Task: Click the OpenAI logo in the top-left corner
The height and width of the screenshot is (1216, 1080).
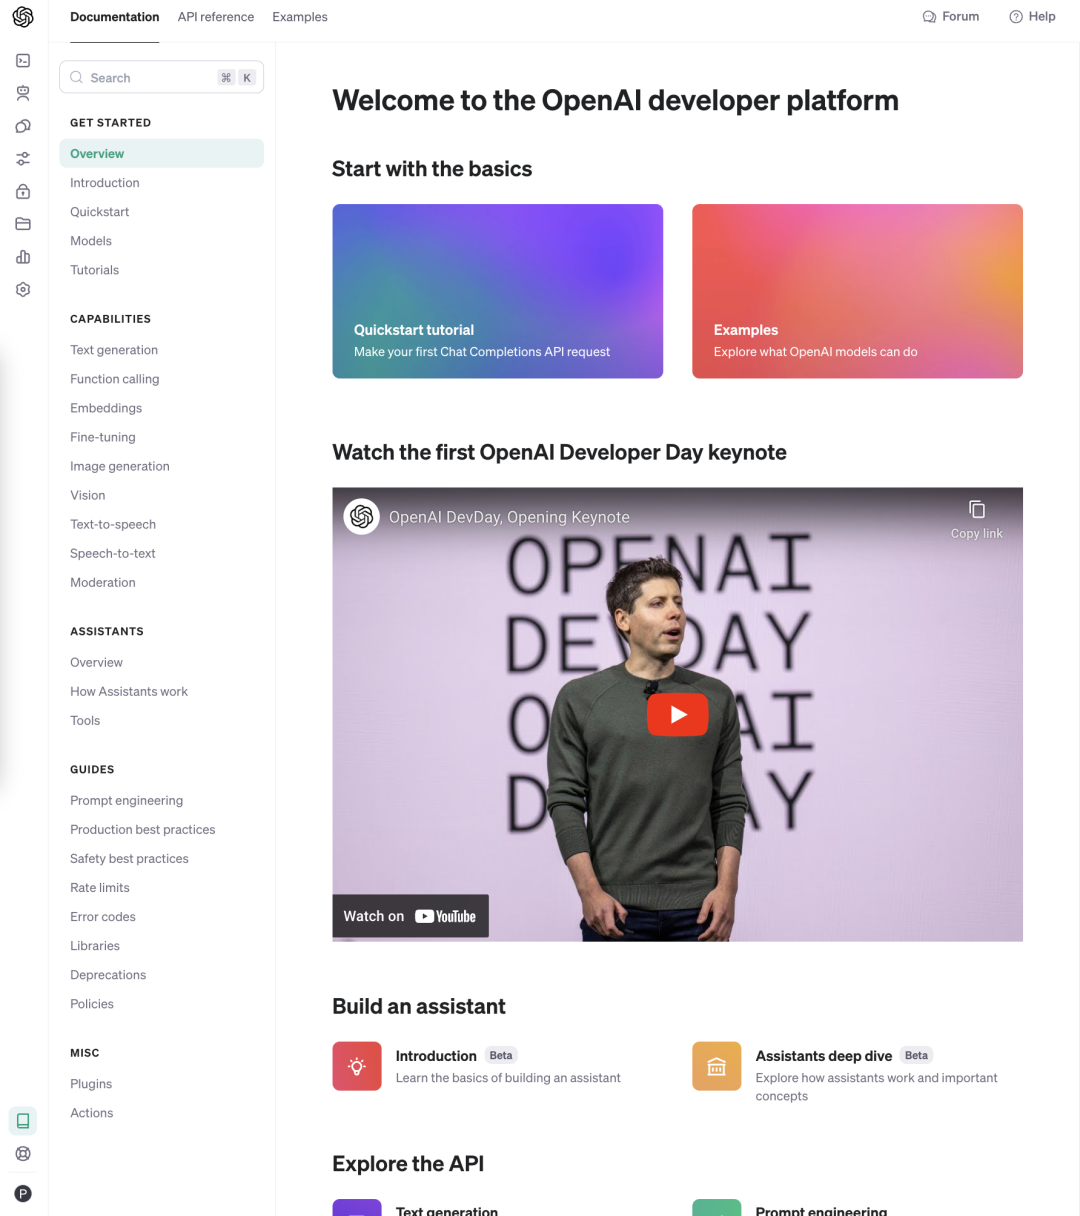Action: (x=23, y=17)
